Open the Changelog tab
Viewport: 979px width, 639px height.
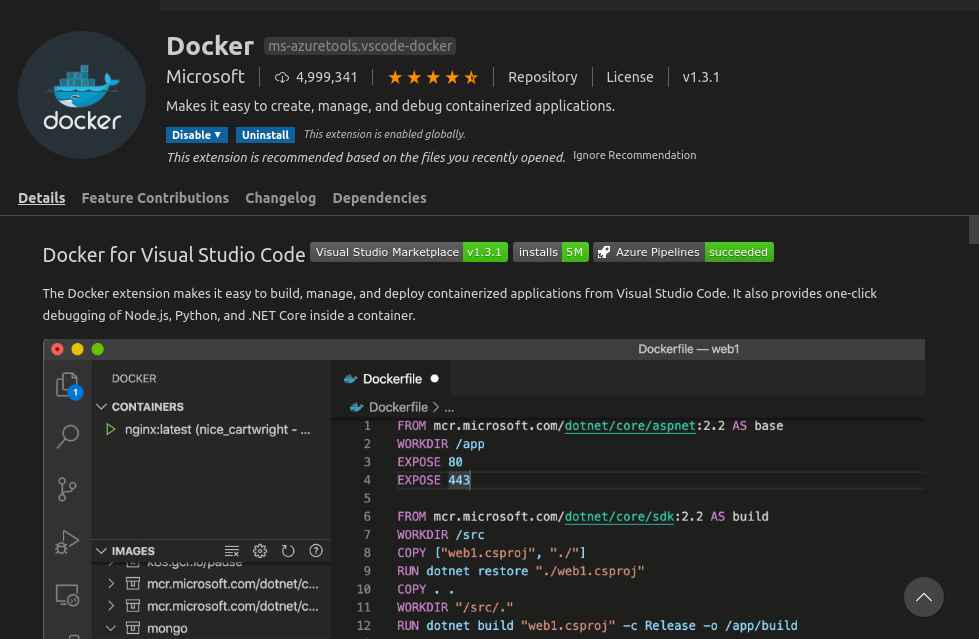coord(280,198)
